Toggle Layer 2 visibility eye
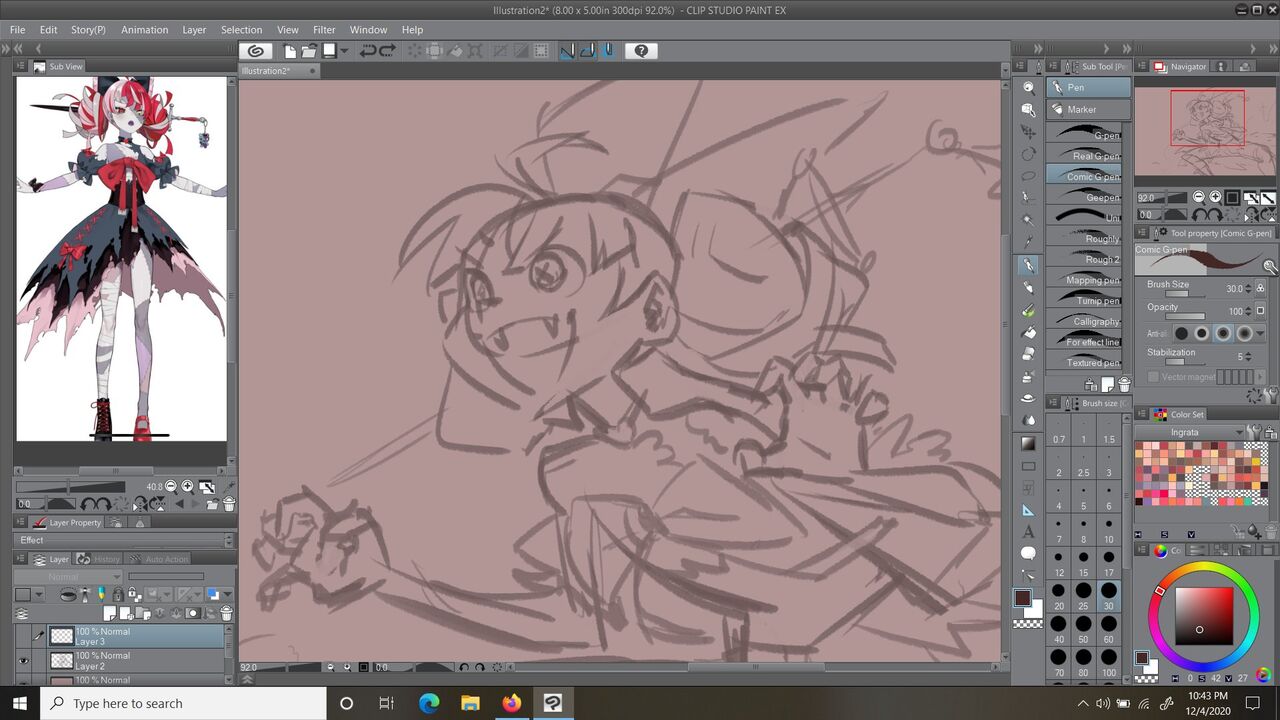Image resolution: width=1280 pixels, height=720 pixels. pos(23,661)
